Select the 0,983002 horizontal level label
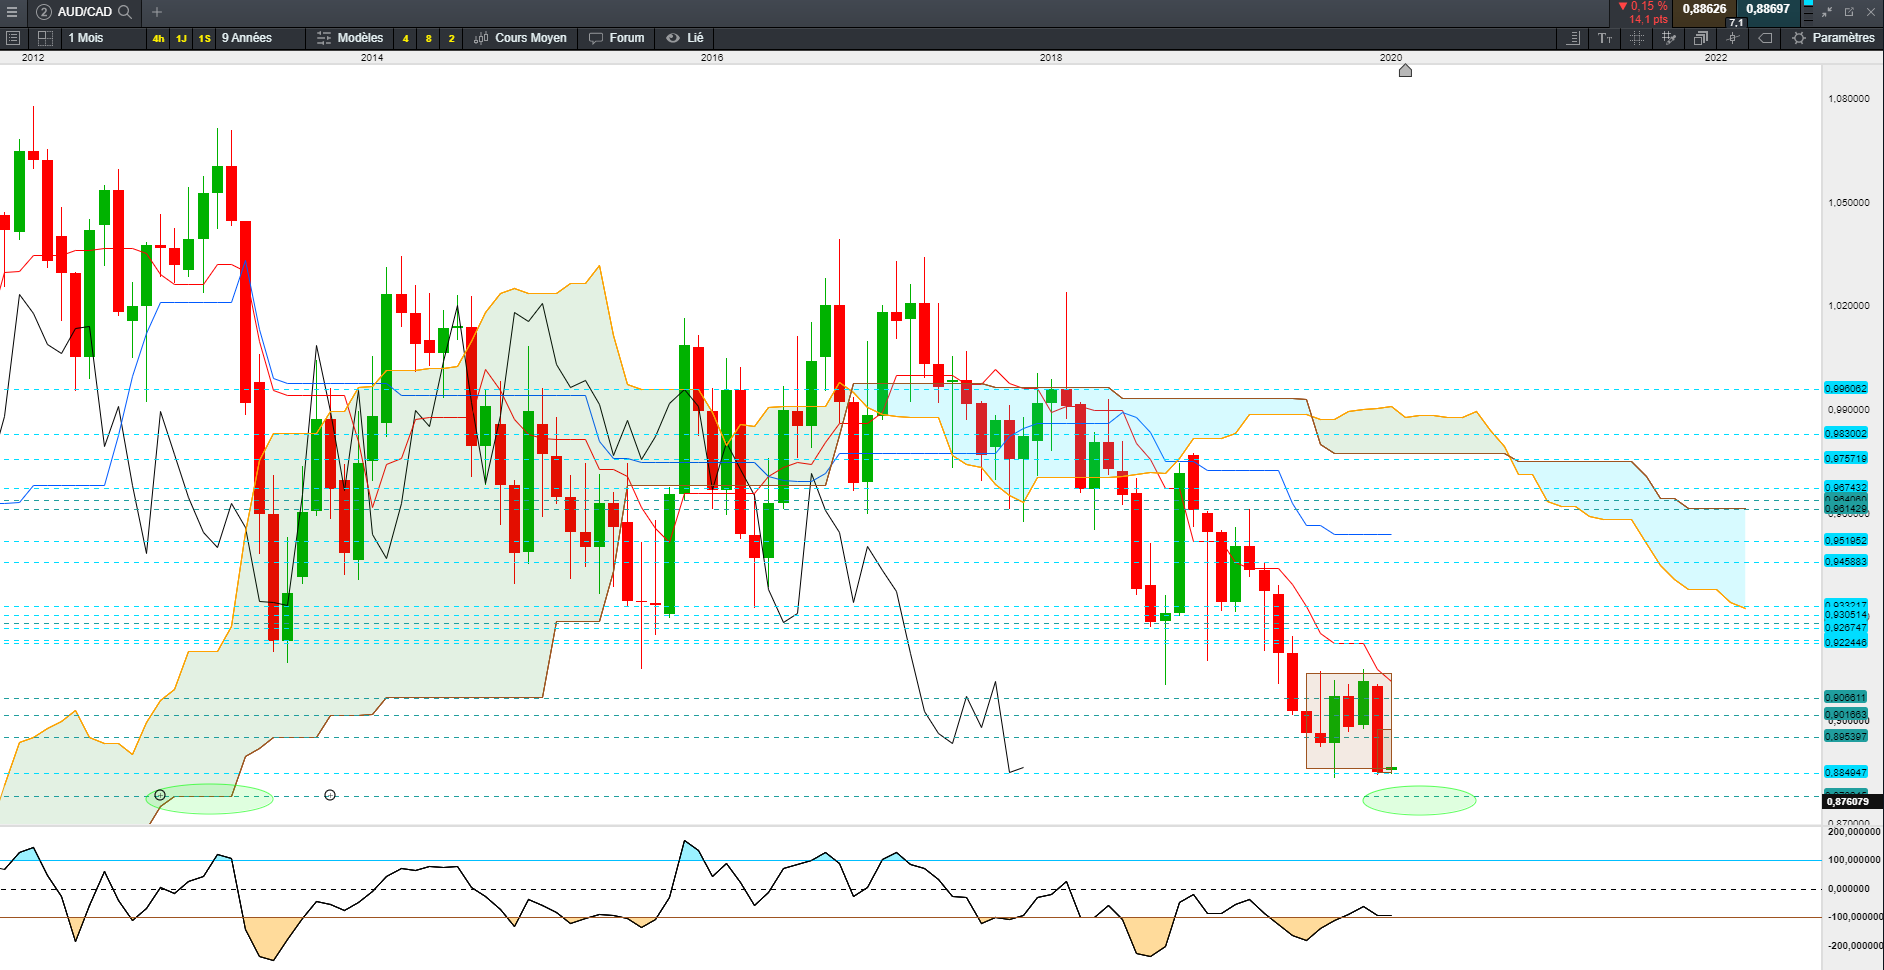Image resolution: width=1884 pixels, height=970 pixels. (1845, 434)
